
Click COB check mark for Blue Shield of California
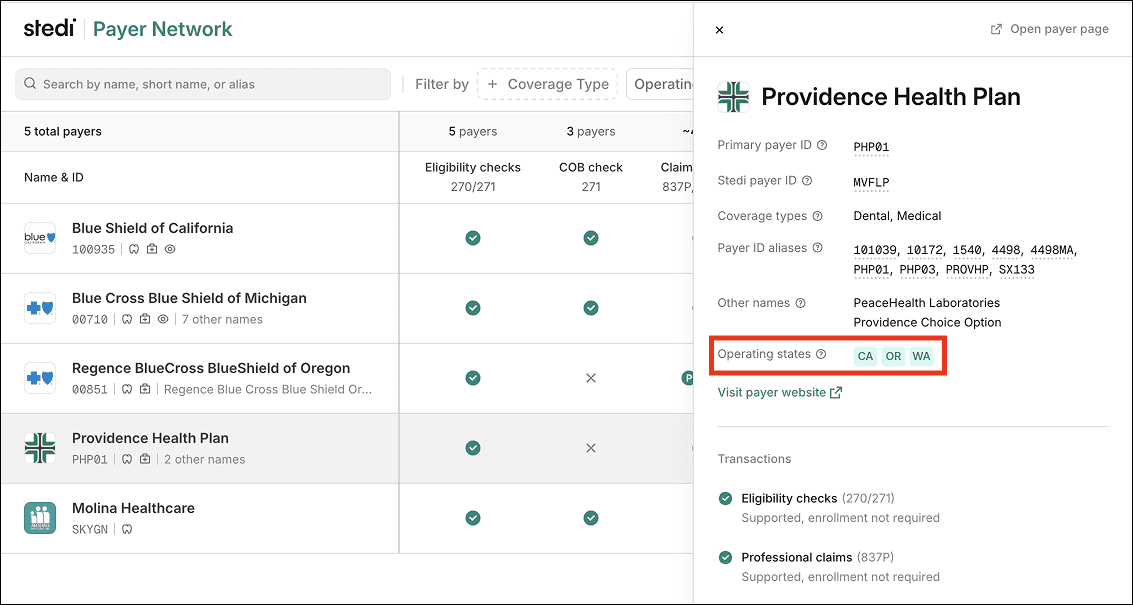tap(591, 238)
